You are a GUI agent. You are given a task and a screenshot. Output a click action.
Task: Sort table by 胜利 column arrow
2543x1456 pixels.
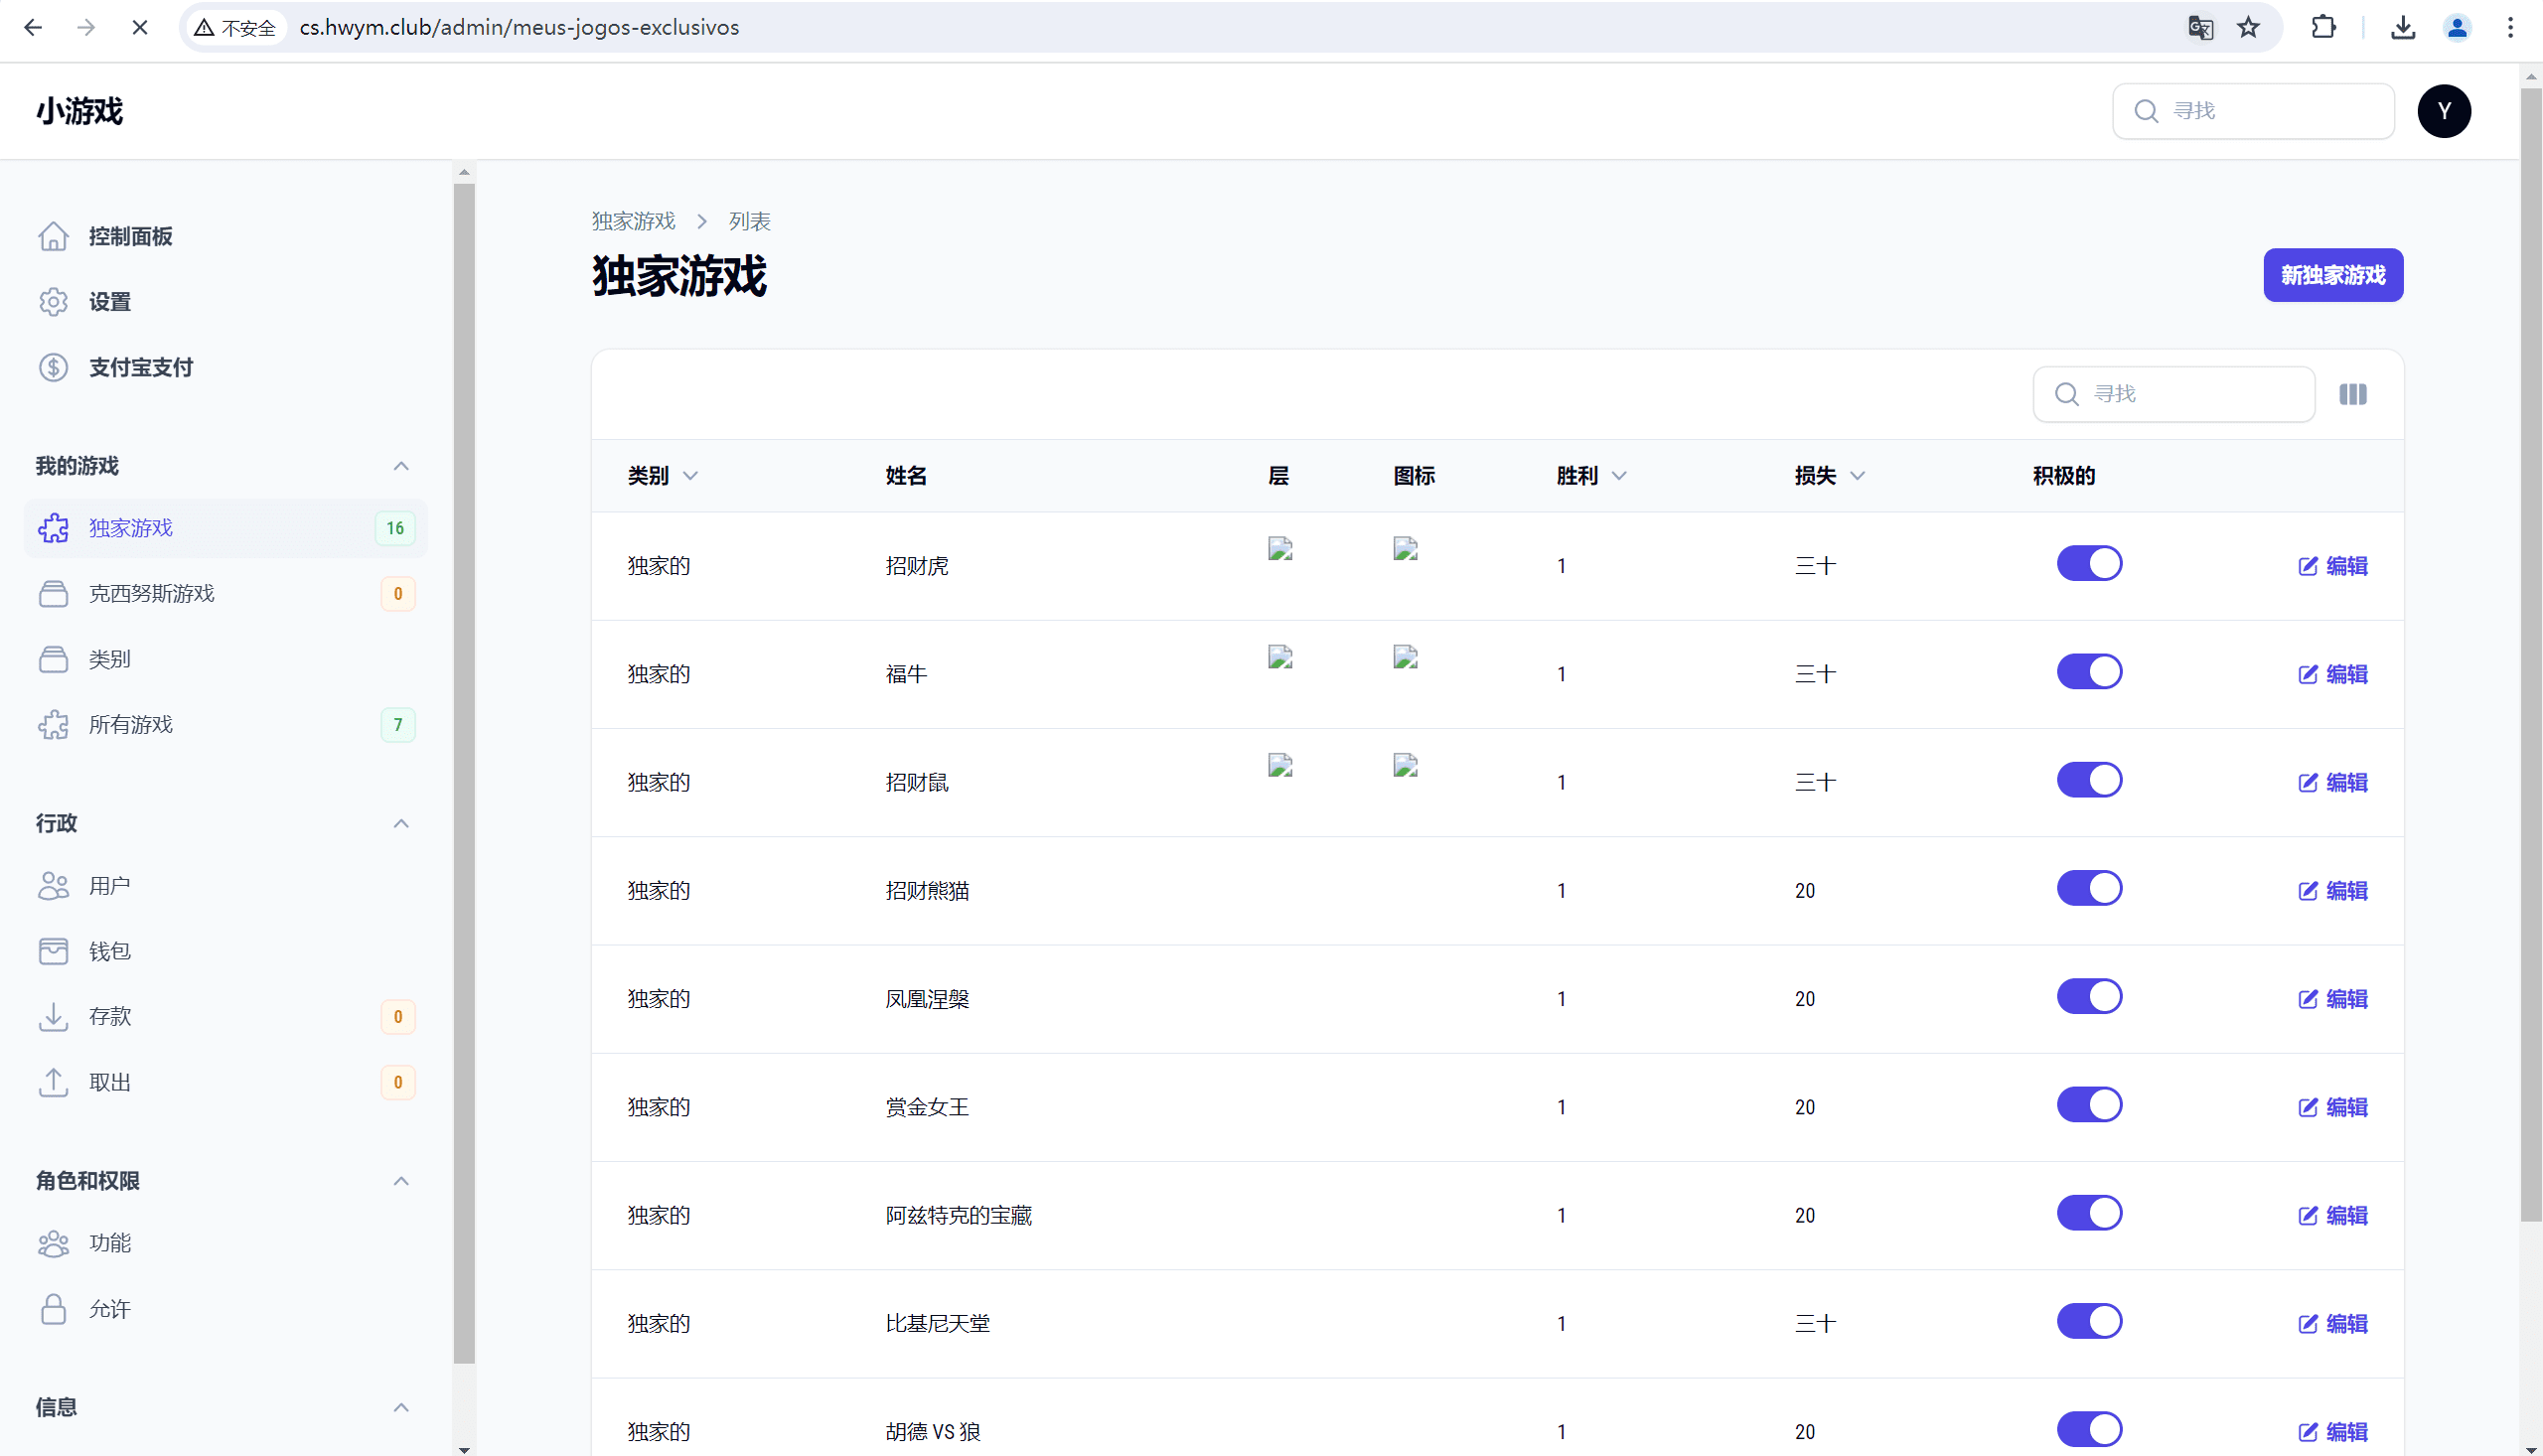[1619, 476]
